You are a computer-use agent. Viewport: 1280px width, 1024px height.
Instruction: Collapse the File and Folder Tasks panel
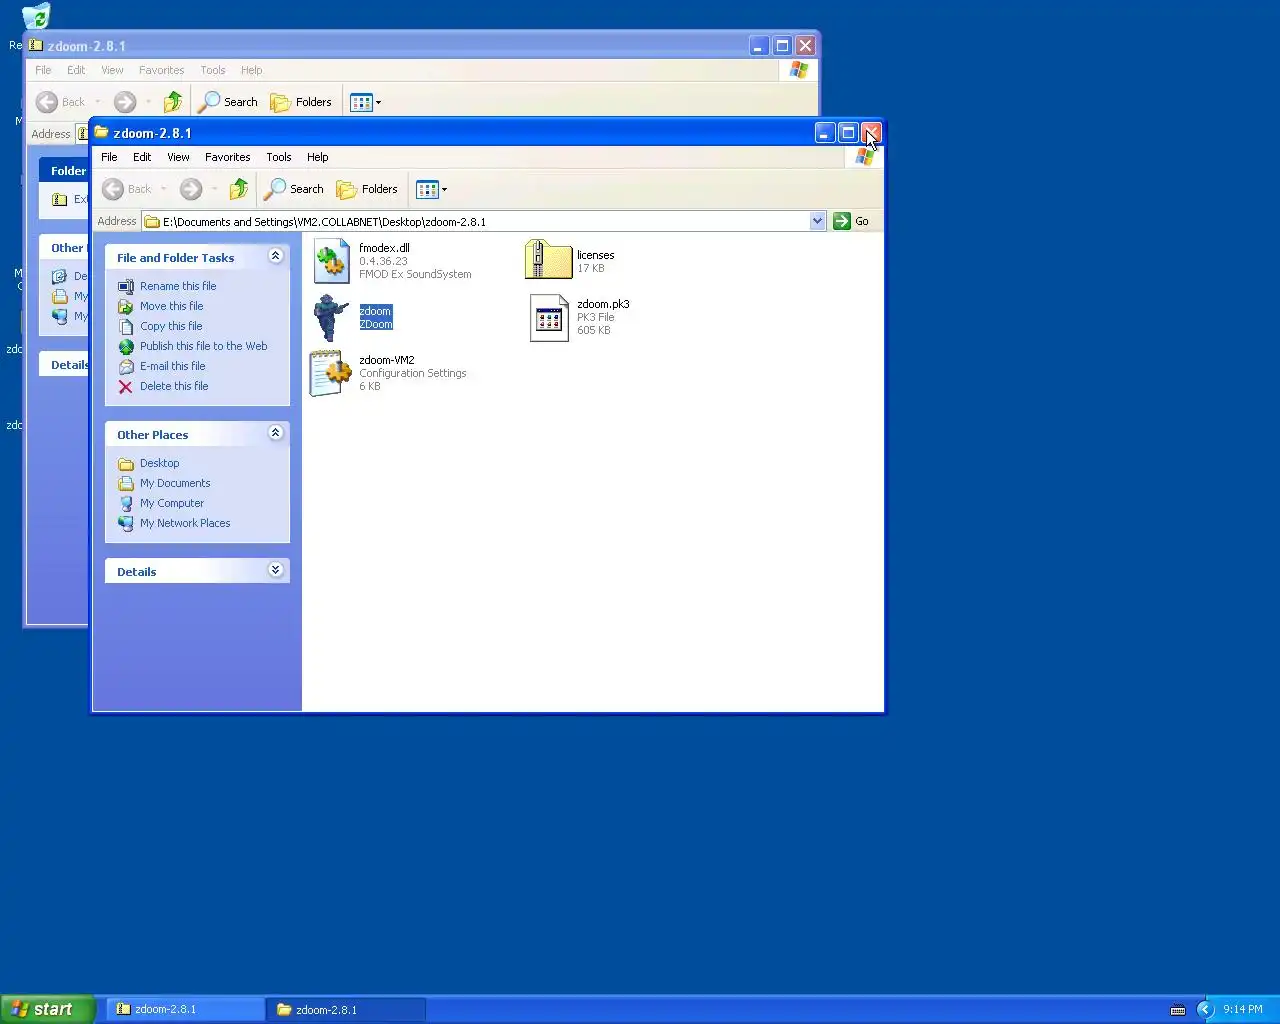tap(276, 256)
